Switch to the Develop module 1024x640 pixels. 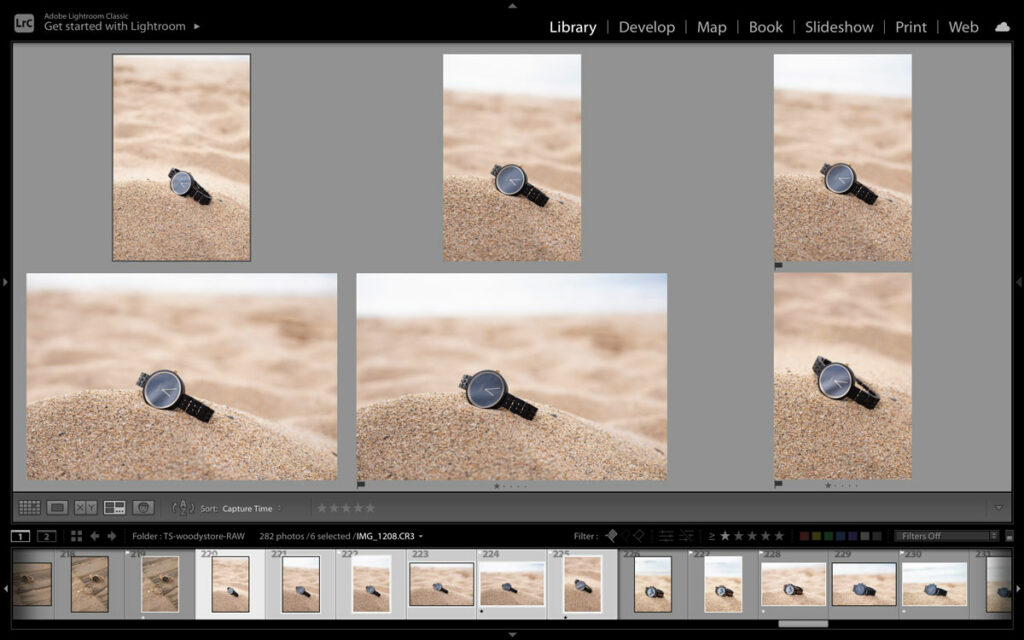tap(646, 27)
